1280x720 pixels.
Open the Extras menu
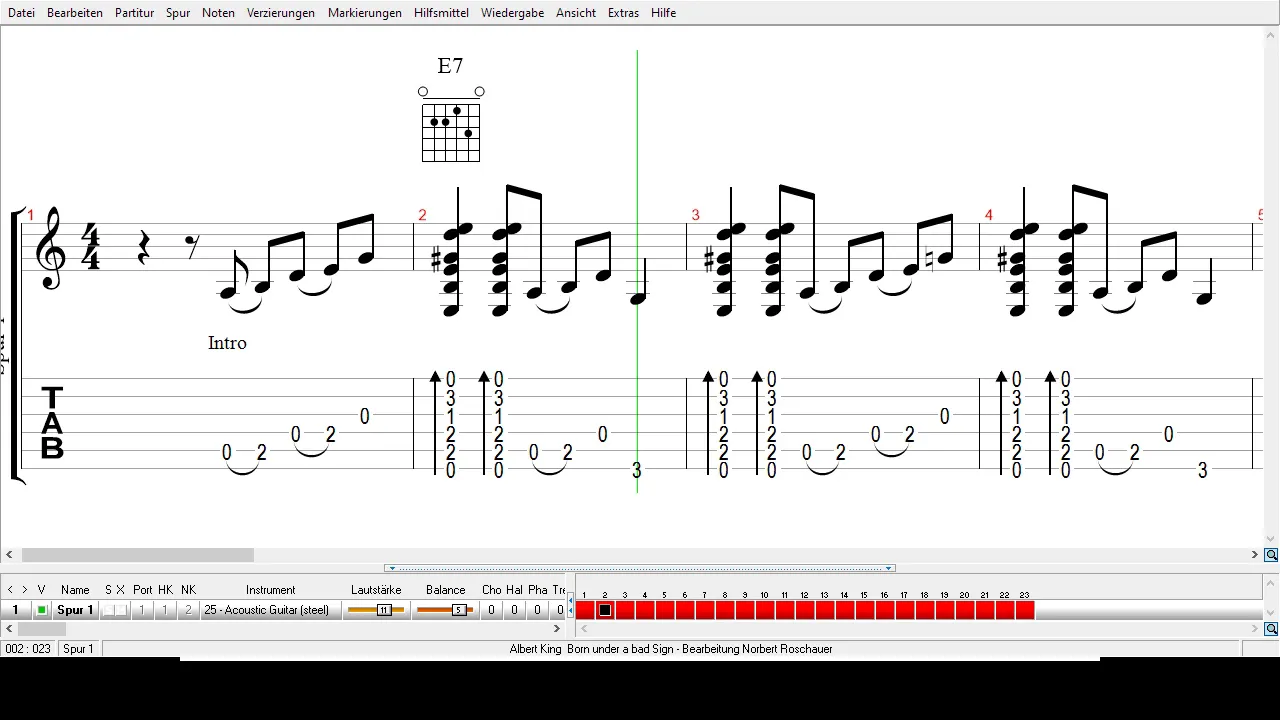coord(623,13)
